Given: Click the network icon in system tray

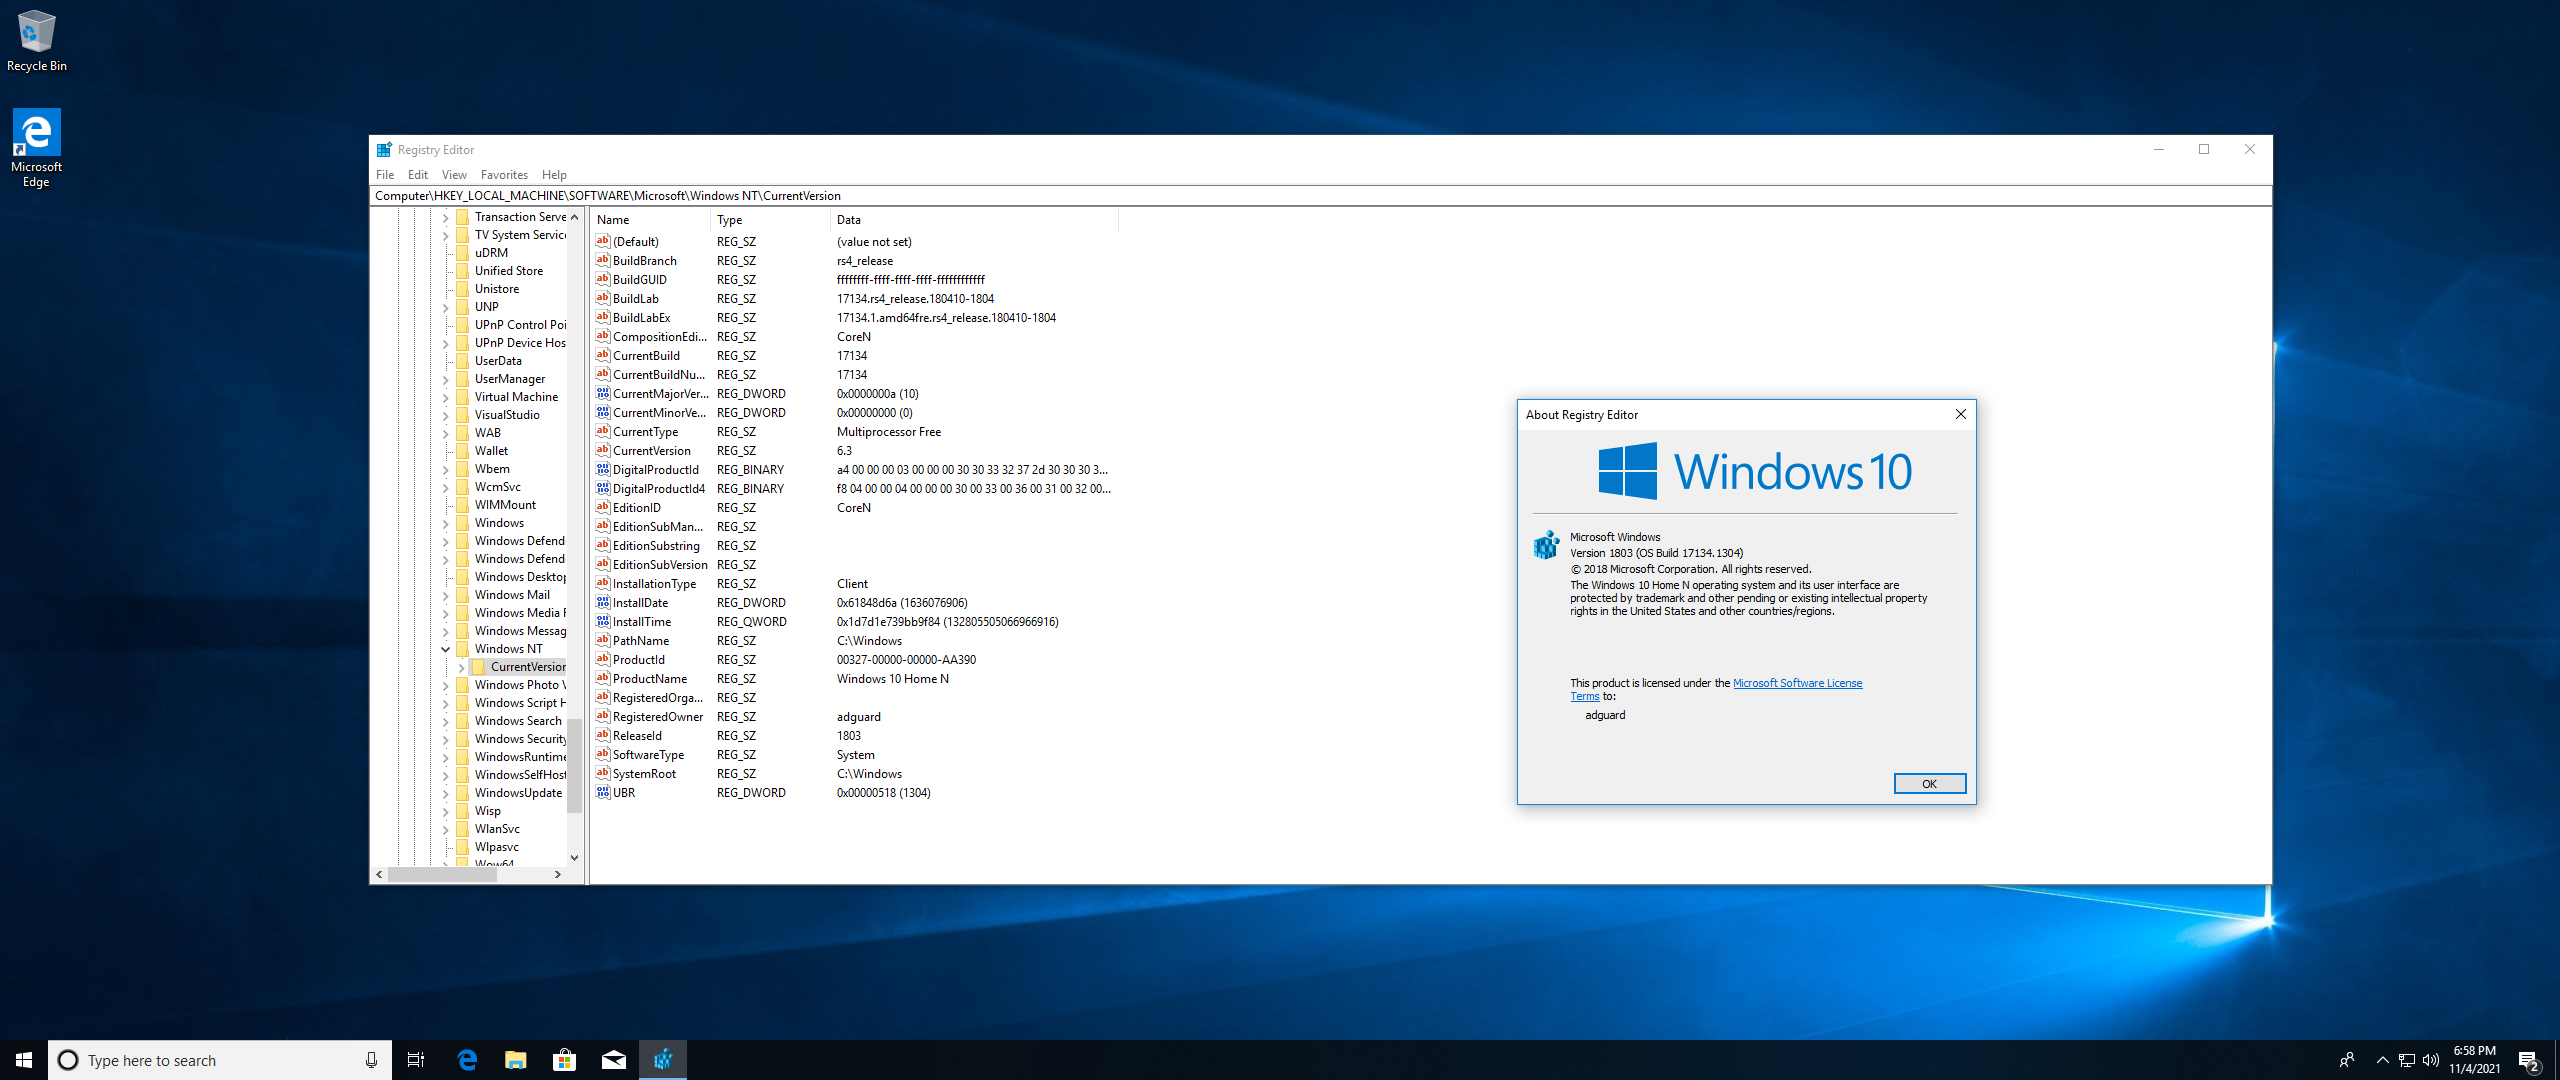Looking at the screenshot, I should pos(2407,1060).
